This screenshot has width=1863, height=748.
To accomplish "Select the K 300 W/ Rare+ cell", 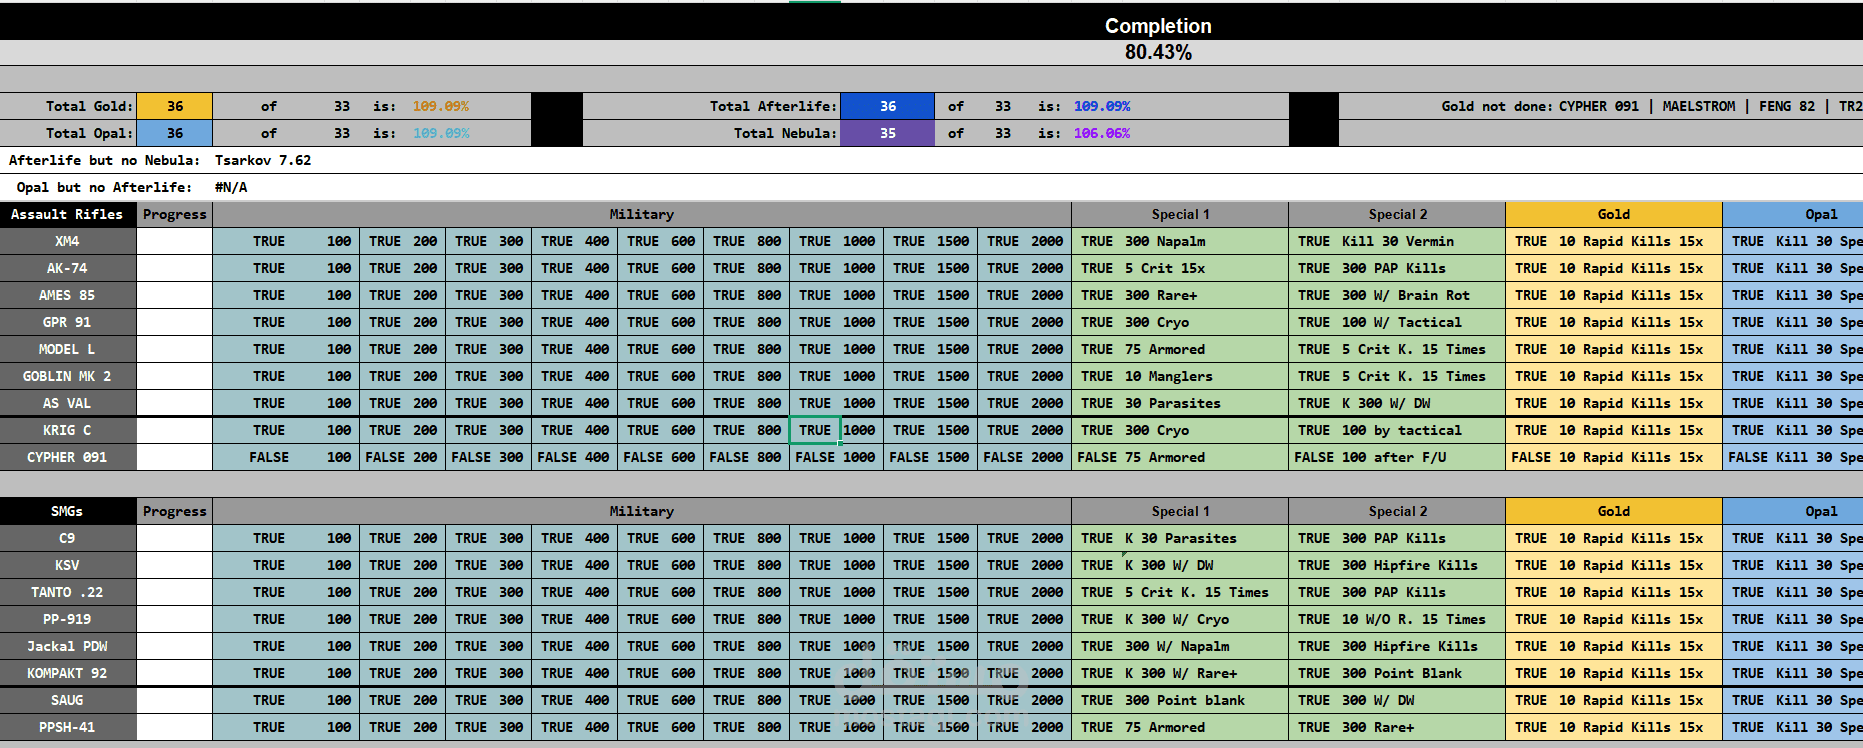I will pyautogui.click(x=1204, y=673).
